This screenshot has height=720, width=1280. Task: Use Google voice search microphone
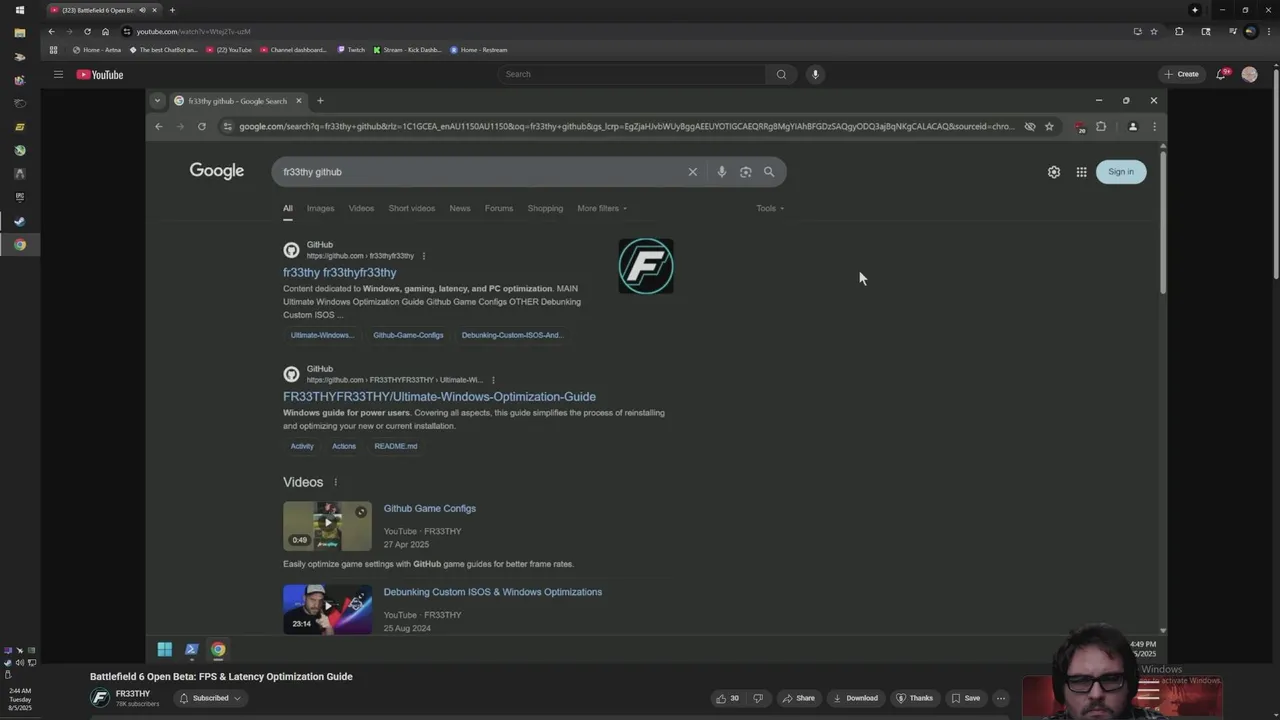point(721,172)
